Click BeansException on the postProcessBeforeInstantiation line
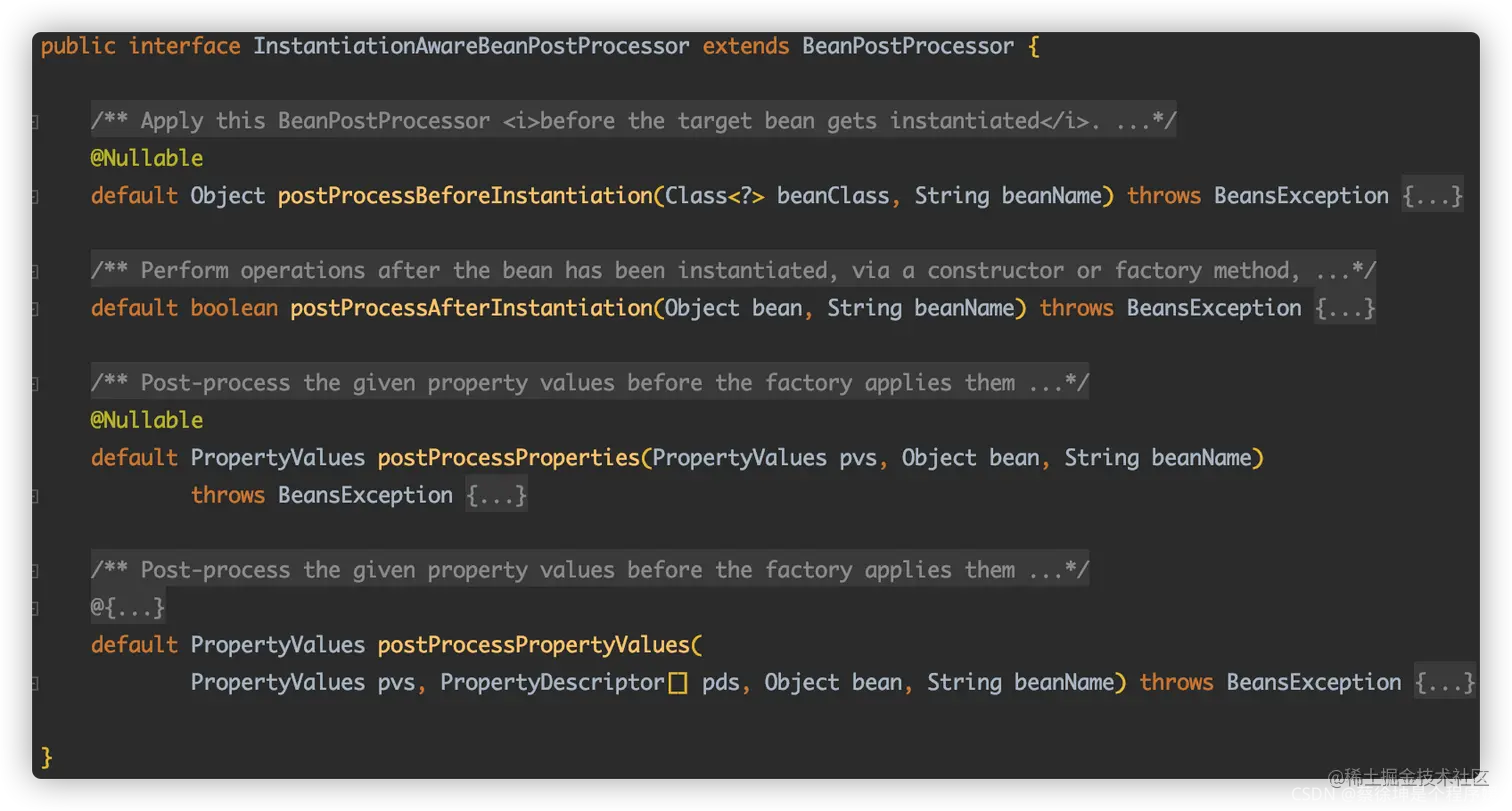 [x=1301, y=196]
